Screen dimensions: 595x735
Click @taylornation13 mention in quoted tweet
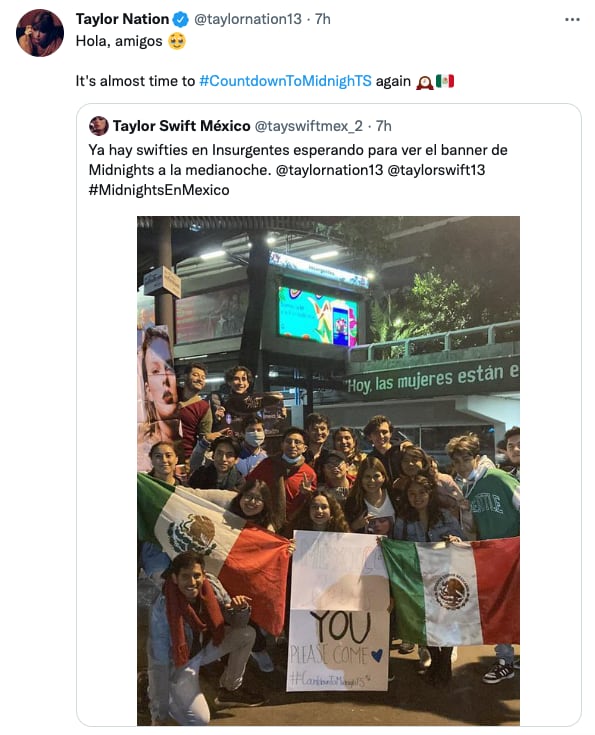(x=329, y=170)
